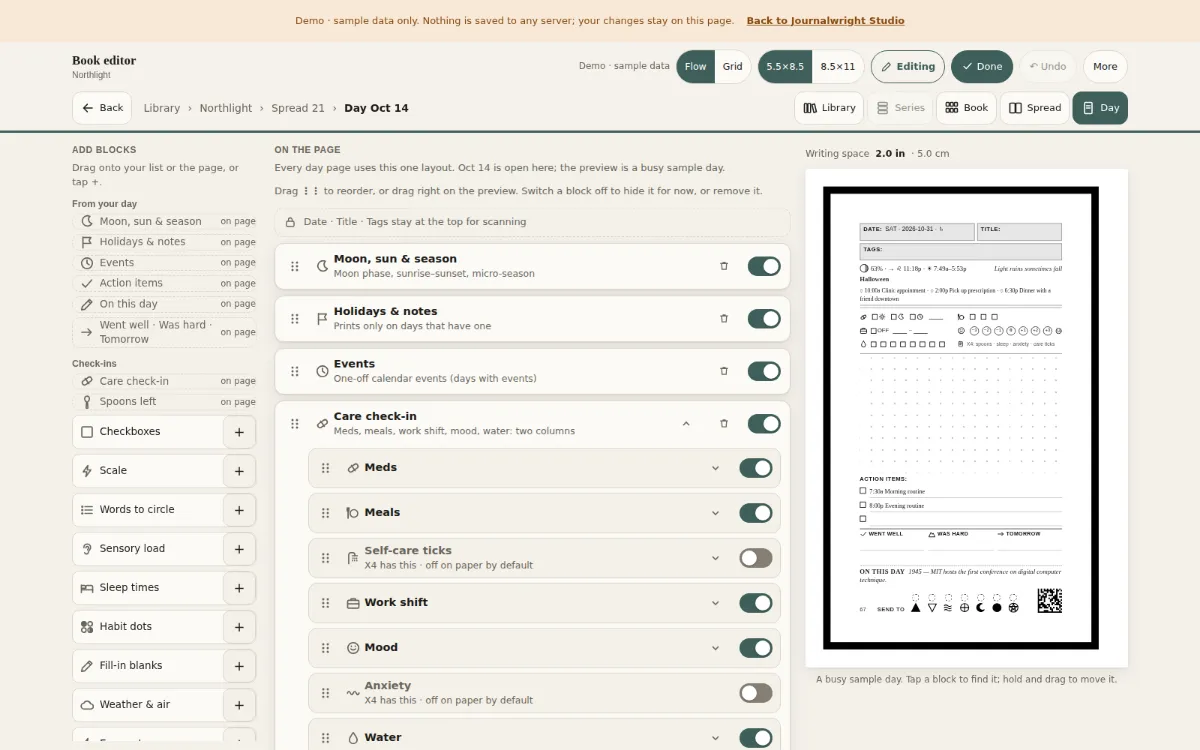Screen dimensions: 1200x750
Task: Click the drag handle on the Meds sub-block
Action: [x=326, y=468]
